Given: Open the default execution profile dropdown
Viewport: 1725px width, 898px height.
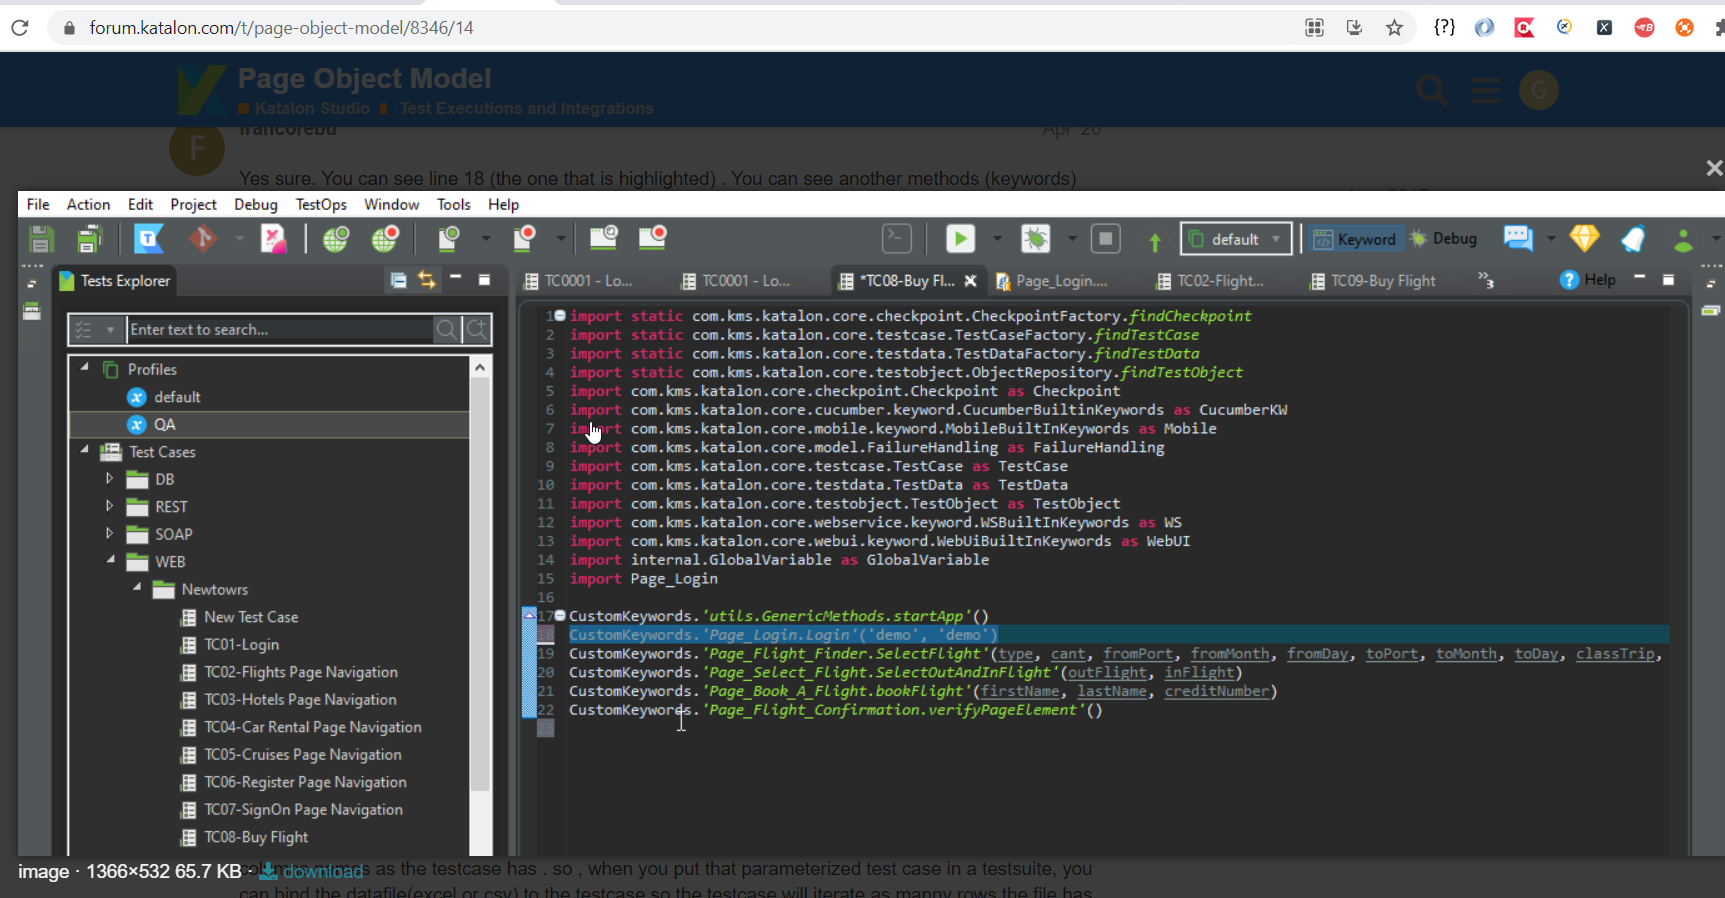Looking at the screenshot, I should coord(1236,239).
